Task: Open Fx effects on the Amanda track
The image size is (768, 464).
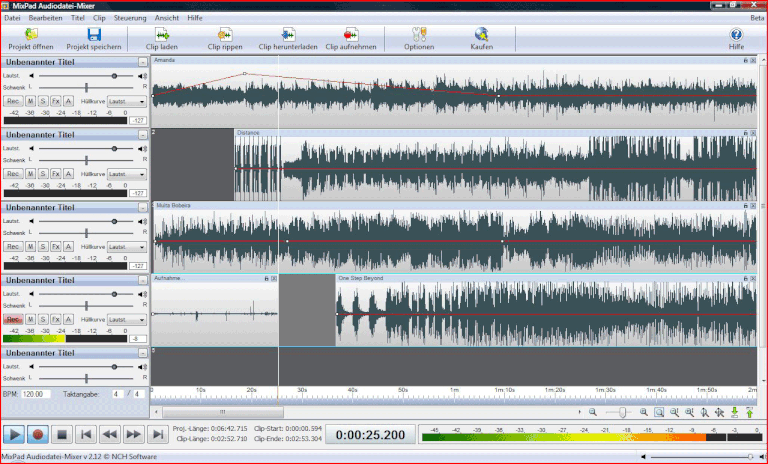Action: (x=55, y=101)
